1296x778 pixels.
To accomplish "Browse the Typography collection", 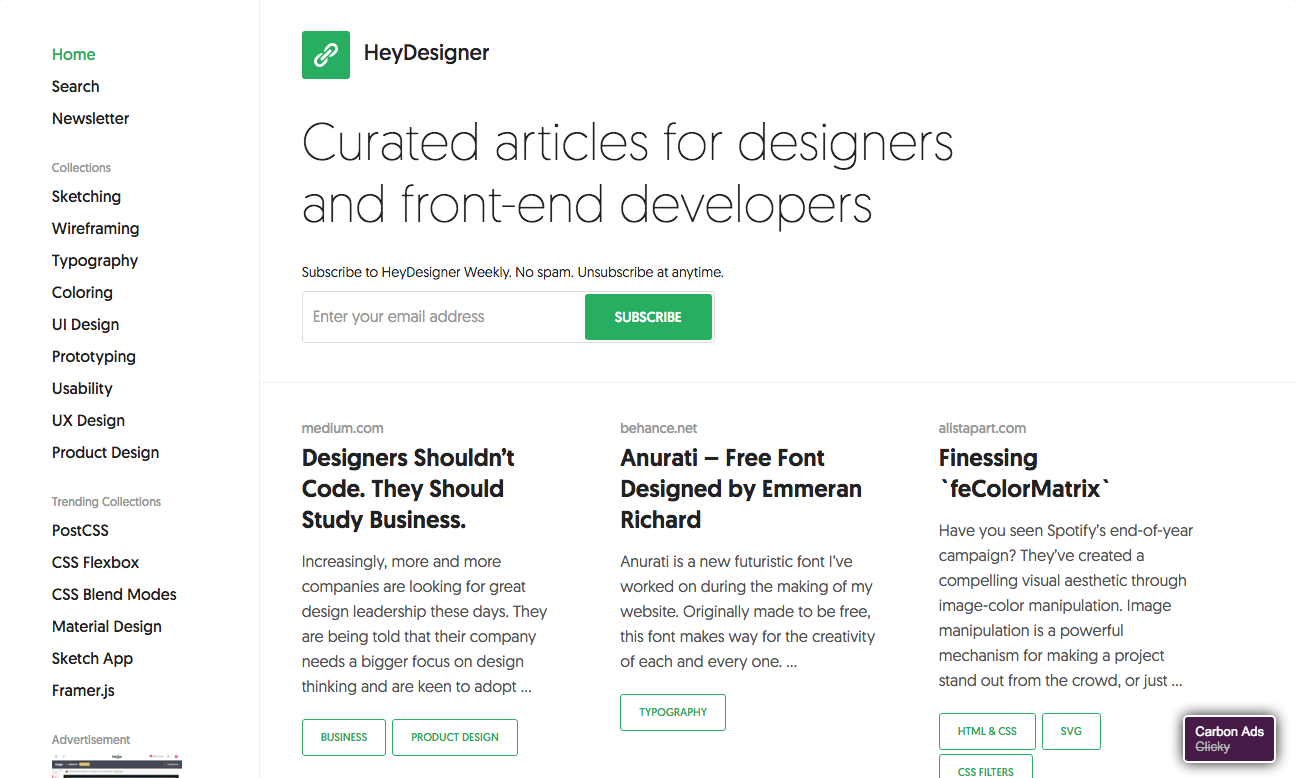I will click(x=94, y=260).
